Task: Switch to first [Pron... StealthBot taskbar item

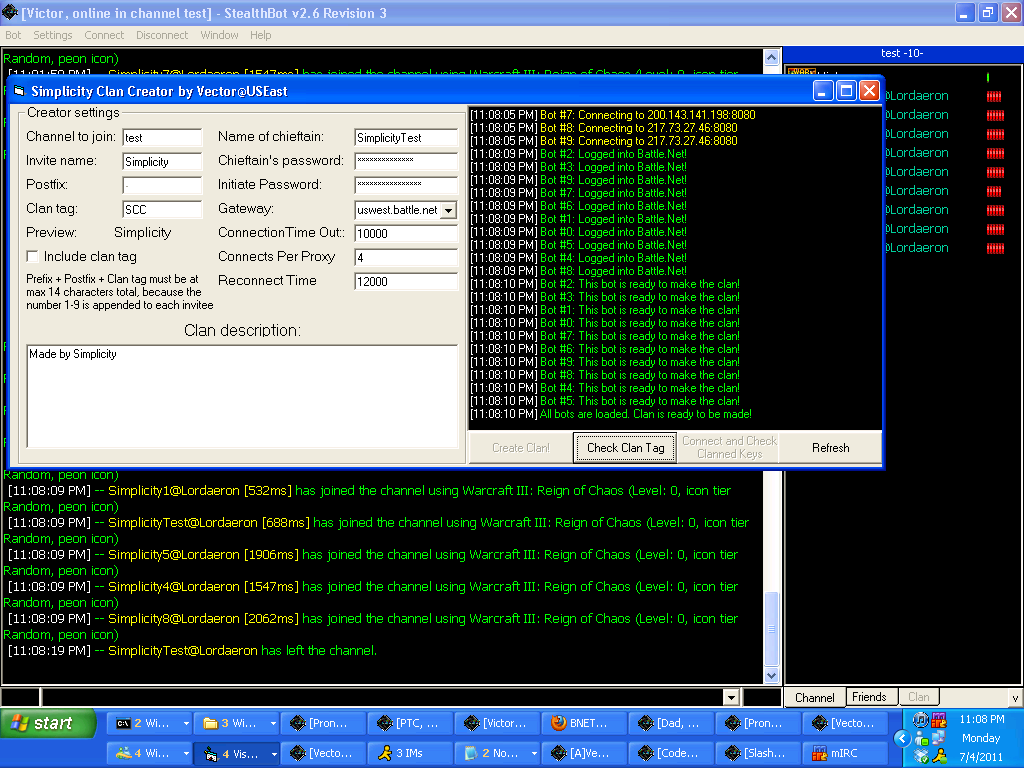Action: (x=323, y=723)
